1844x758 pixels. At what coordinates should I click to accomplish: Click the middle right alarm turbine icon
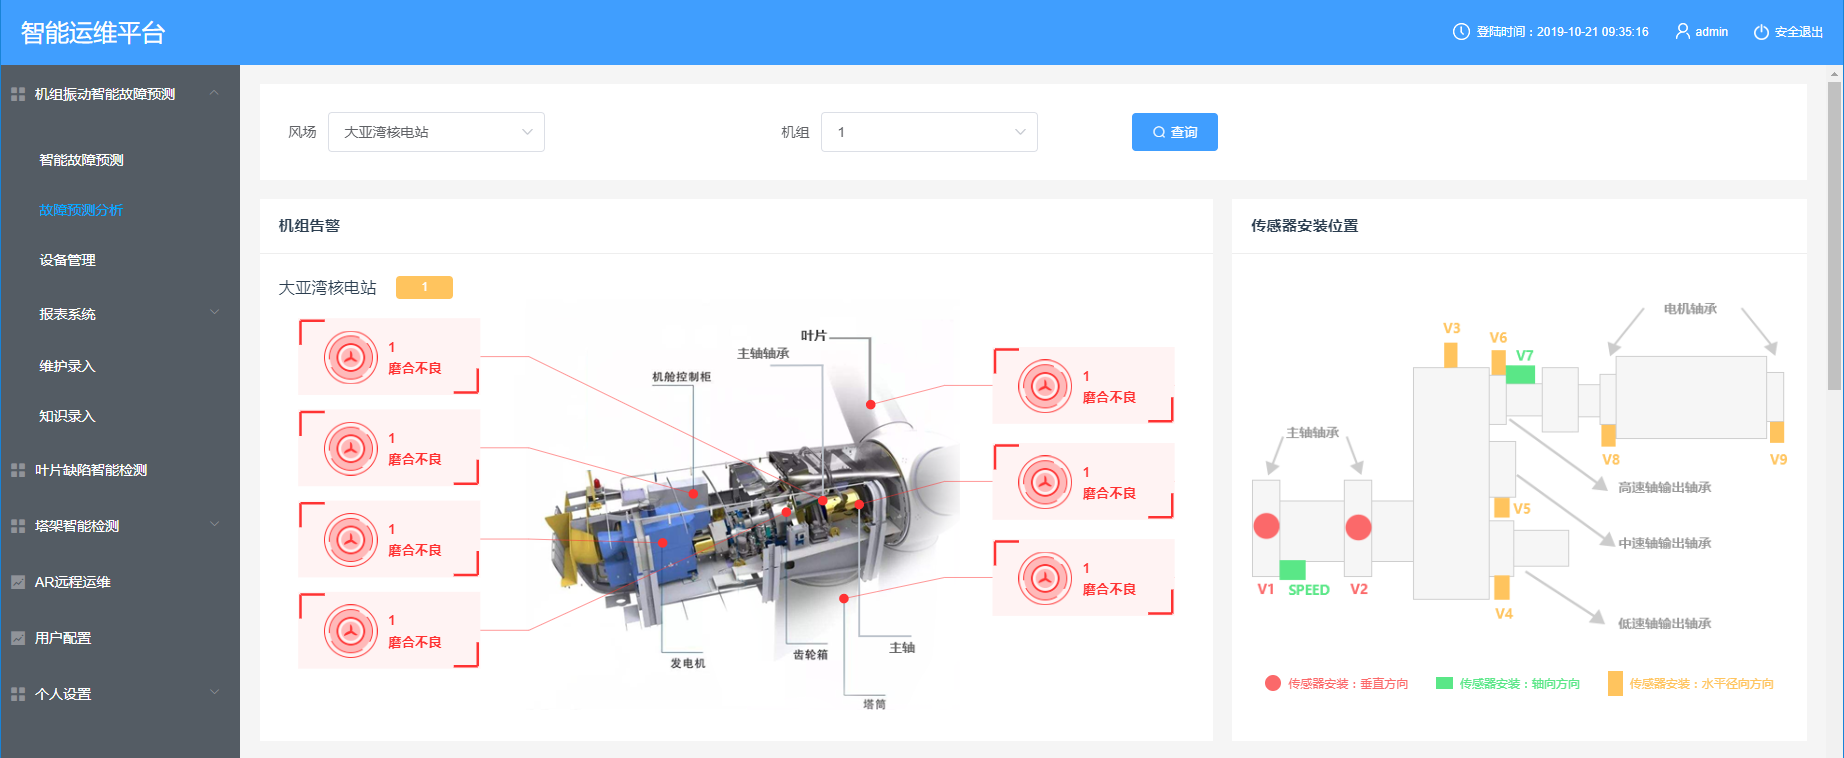1045,482
